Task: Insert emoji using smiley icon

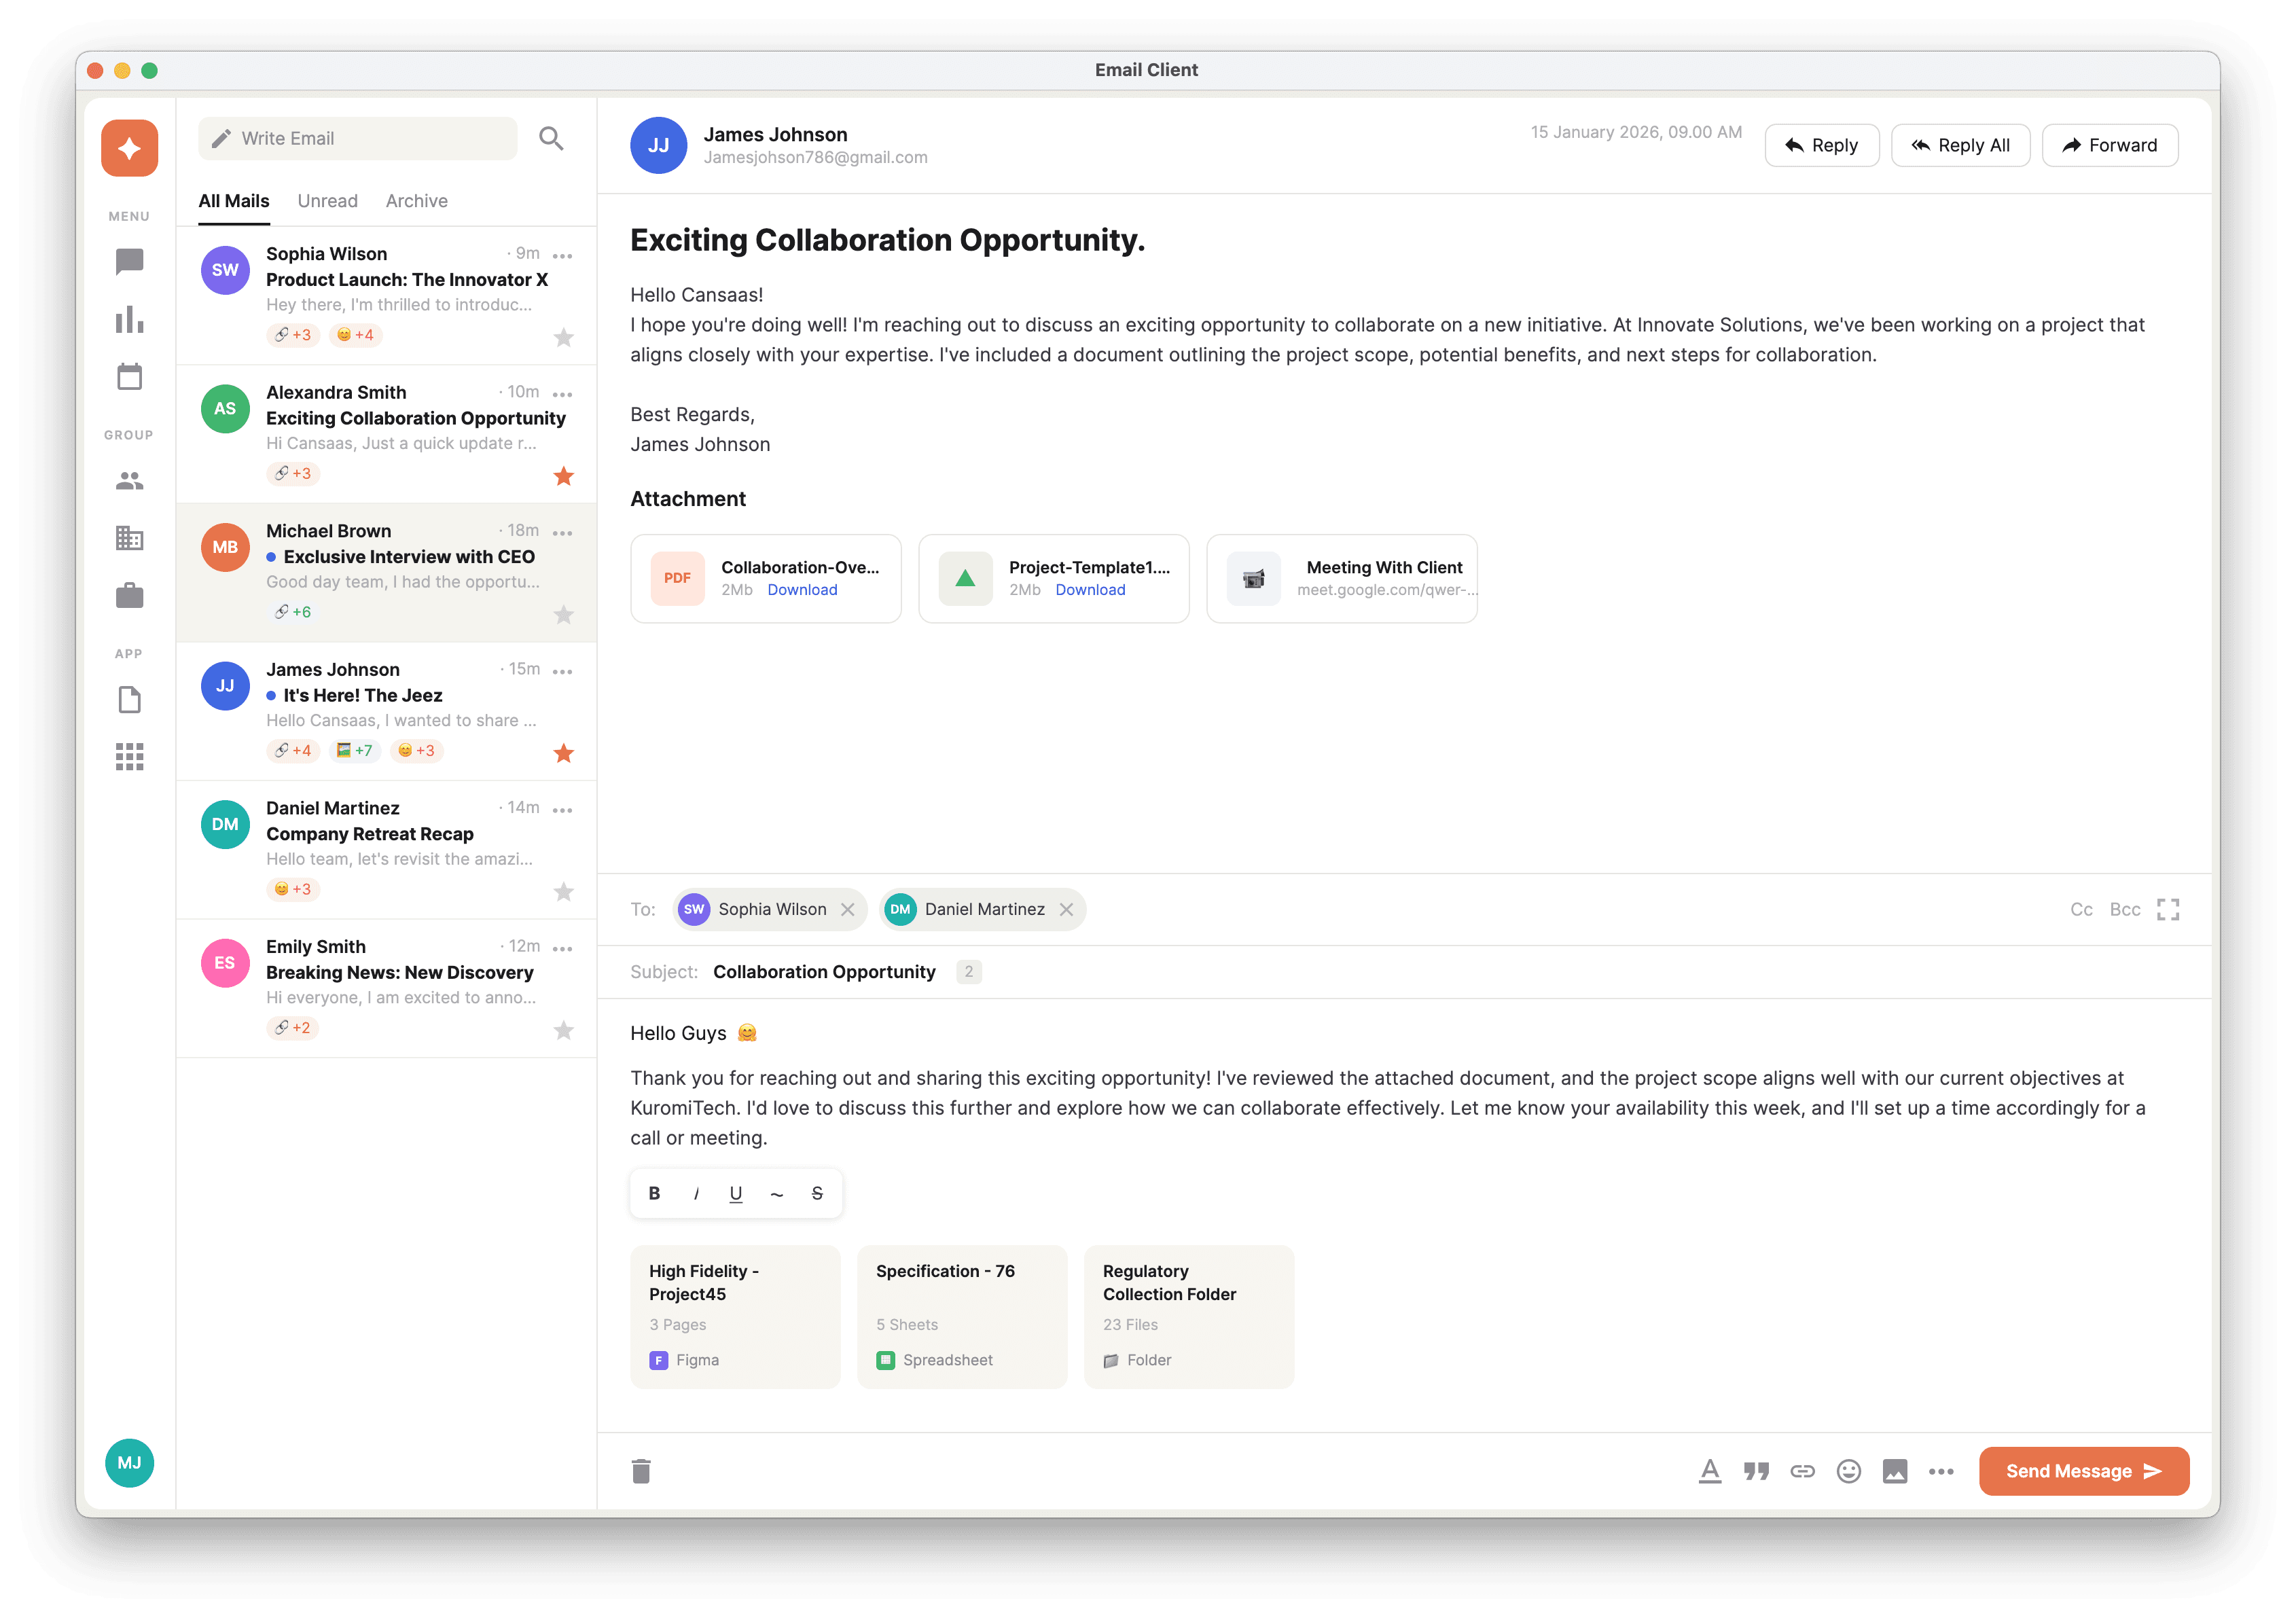Action: point(1848,1471)
